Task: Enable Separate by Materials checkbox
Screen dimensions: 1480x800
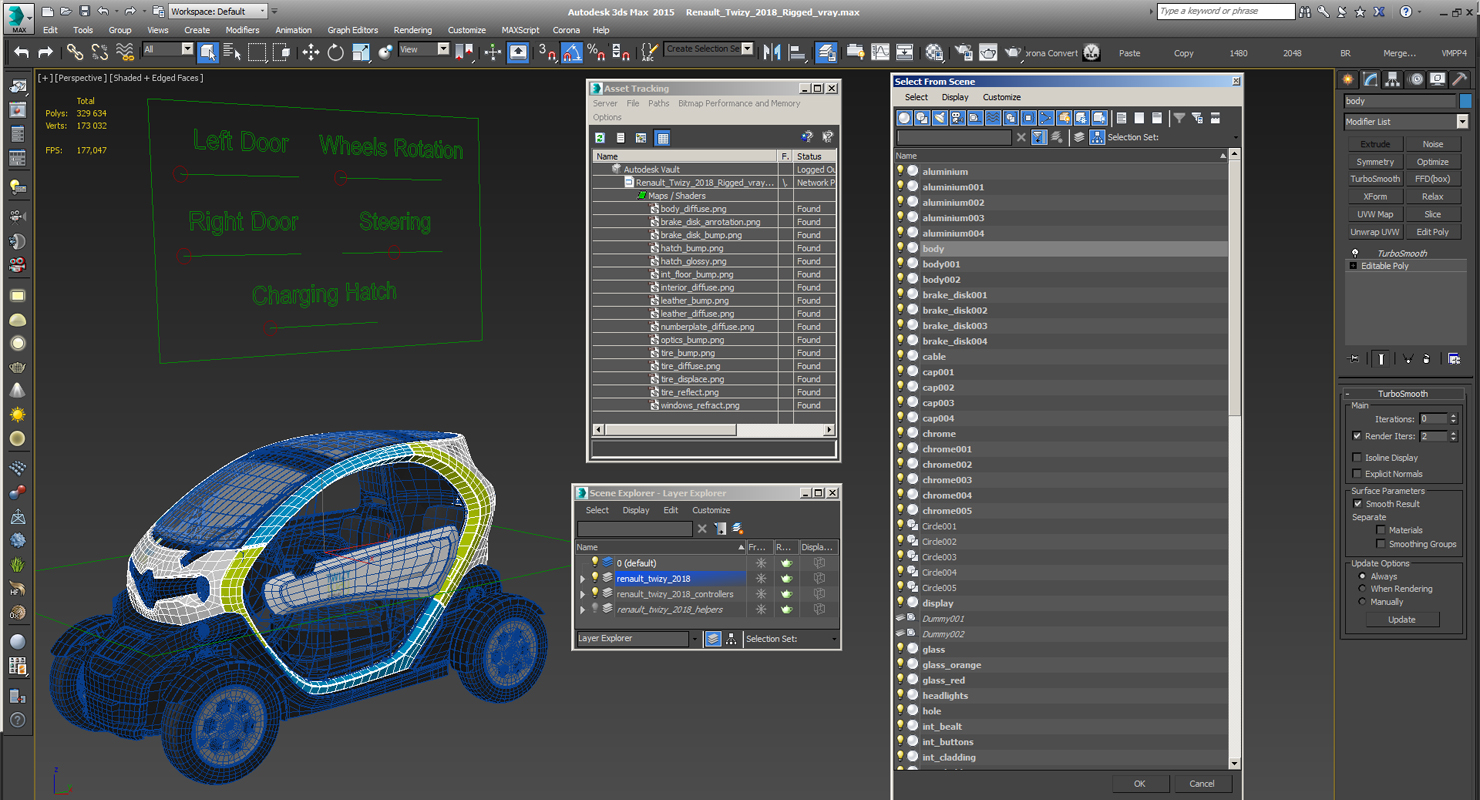Action: coord(1381,530)
